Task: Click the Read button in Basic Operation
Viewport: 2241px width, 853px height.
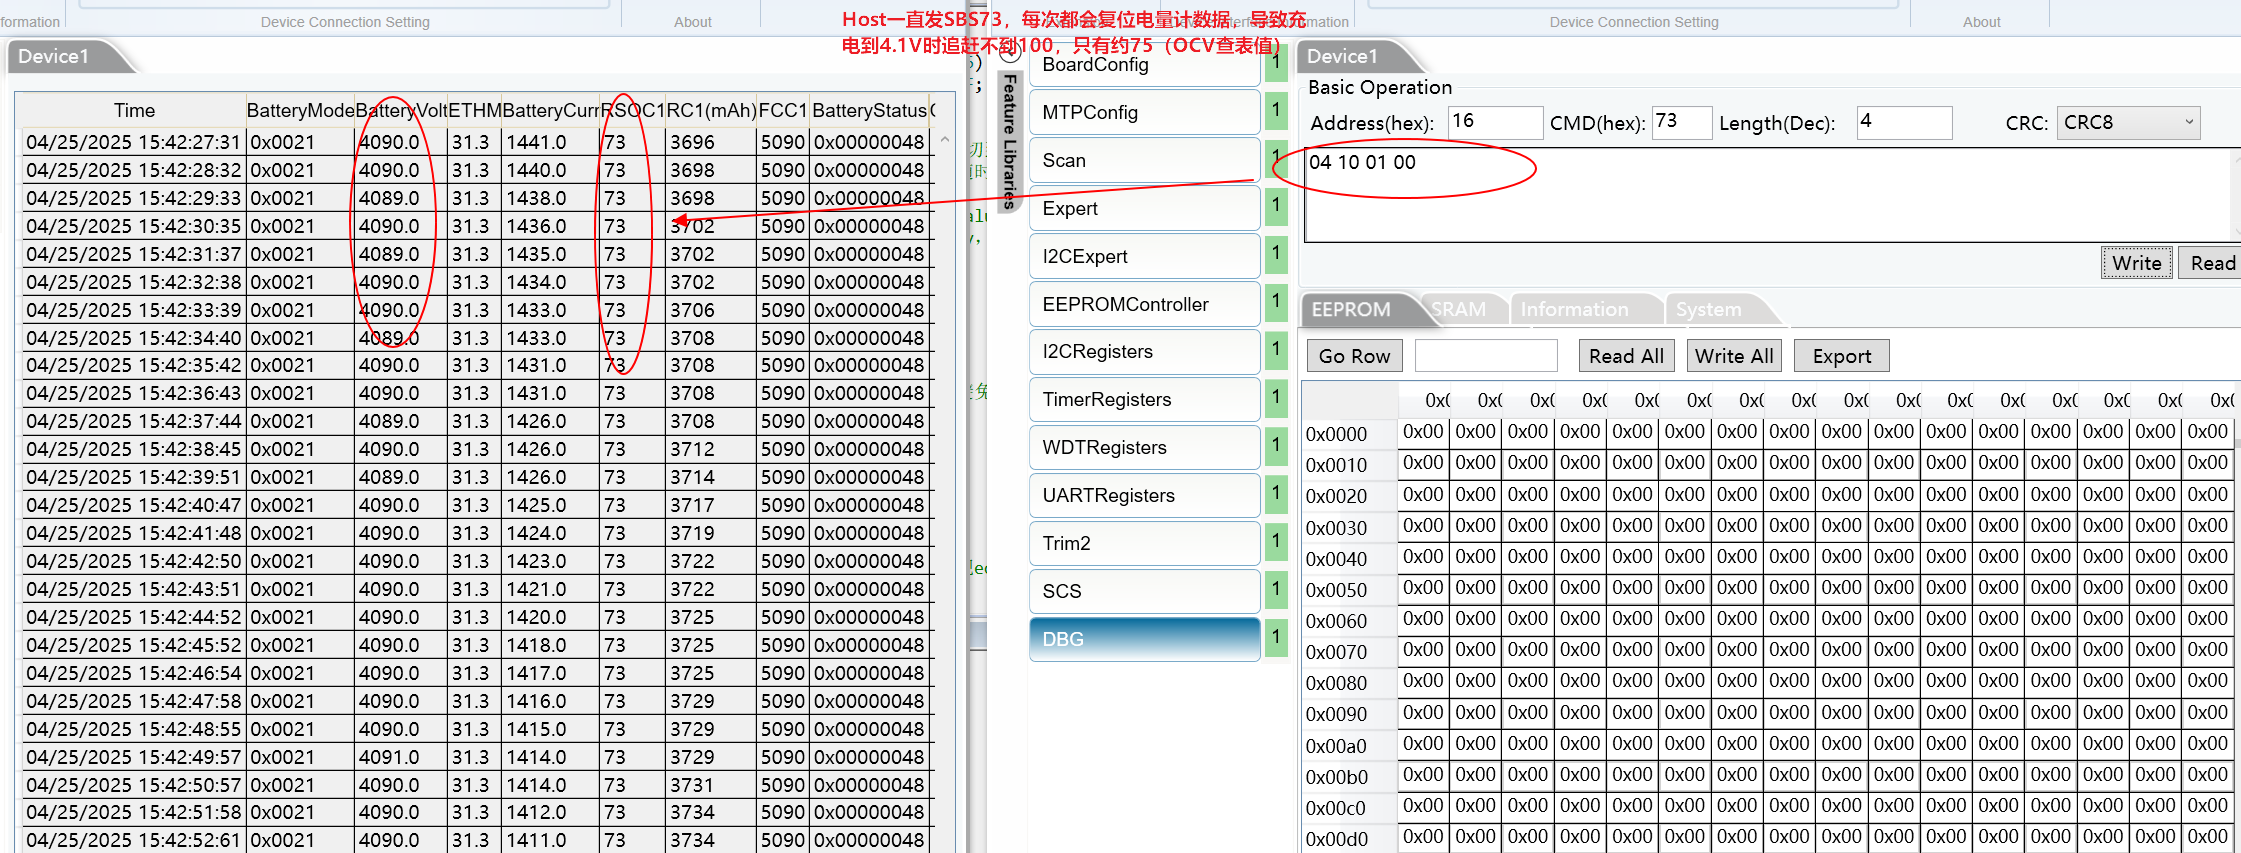Action: pos(2211,263)
